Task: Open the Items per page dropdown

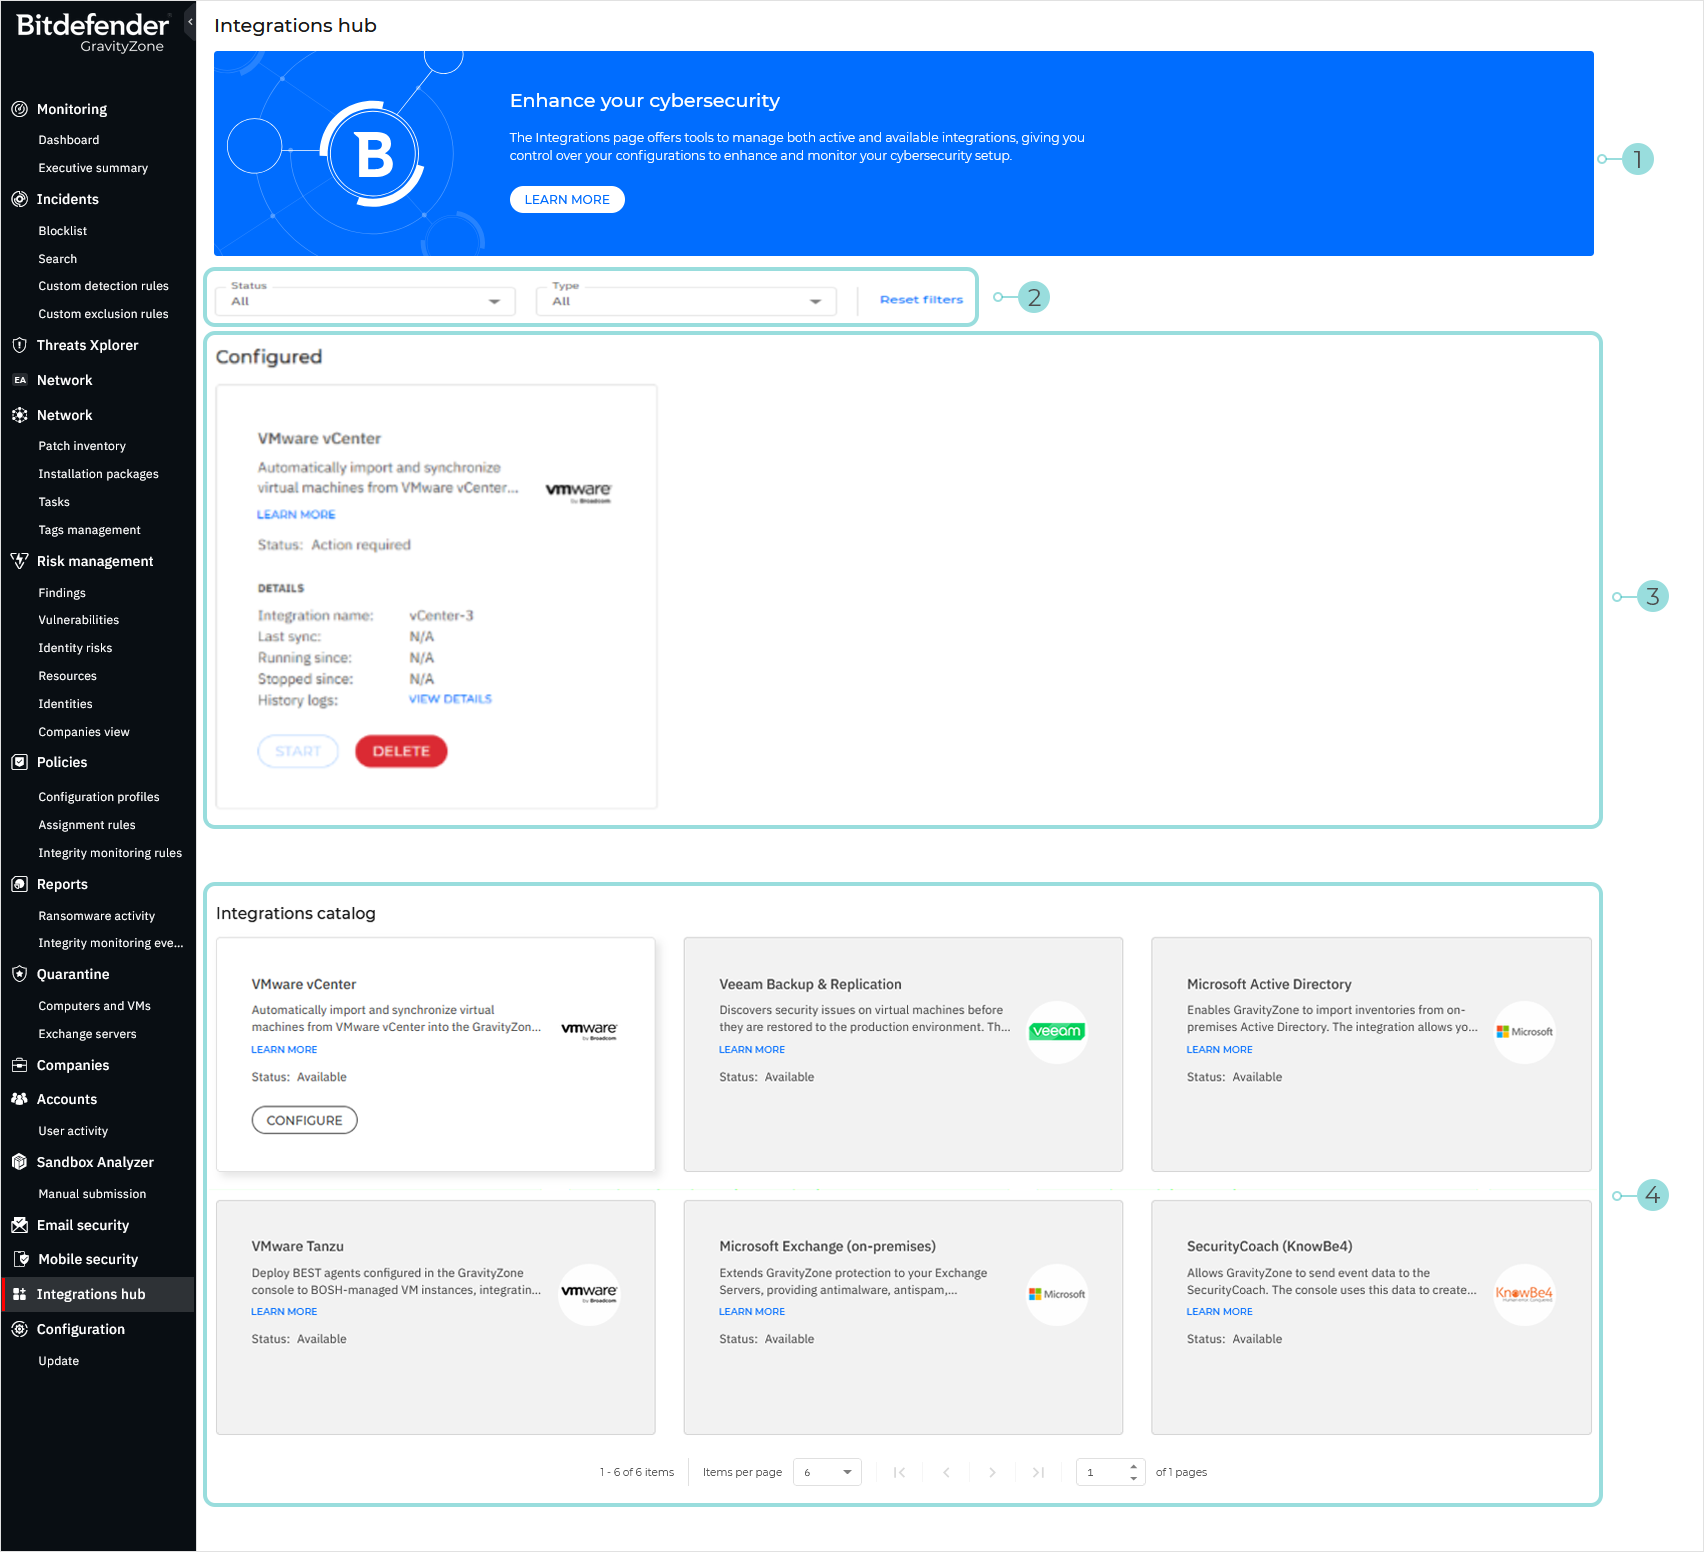Action: (826, 1471)
